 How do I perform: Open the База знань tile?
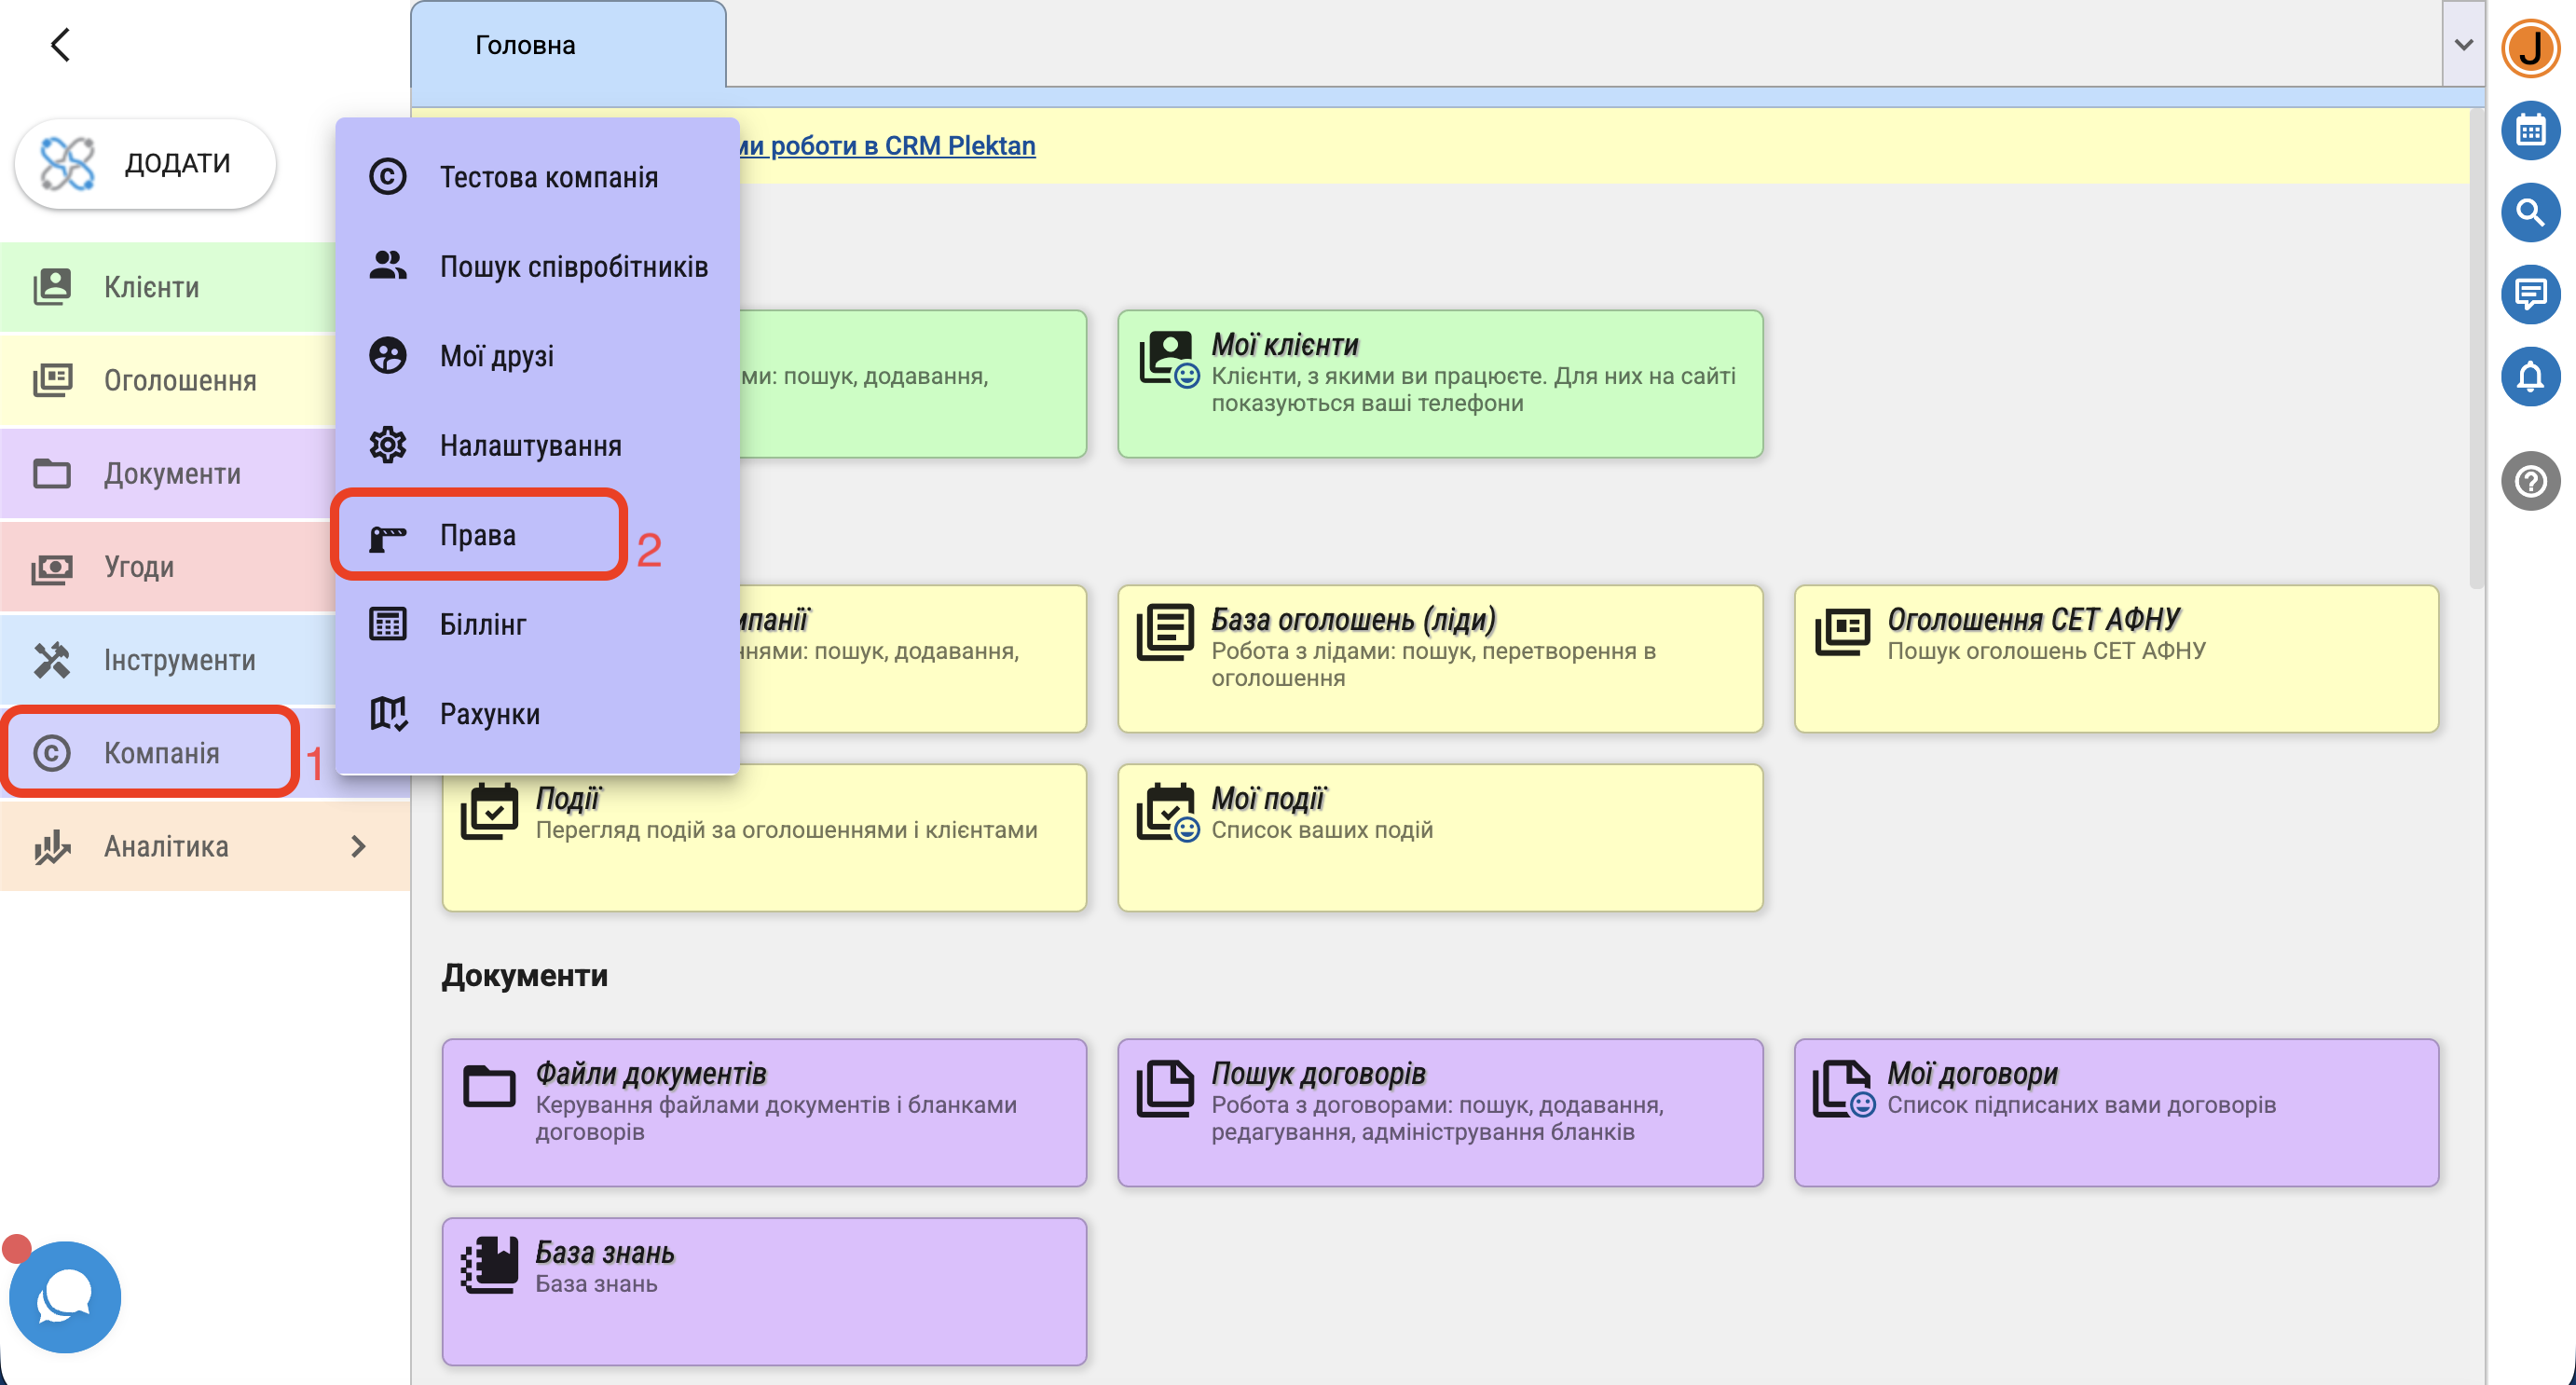tap(764, 1290)
